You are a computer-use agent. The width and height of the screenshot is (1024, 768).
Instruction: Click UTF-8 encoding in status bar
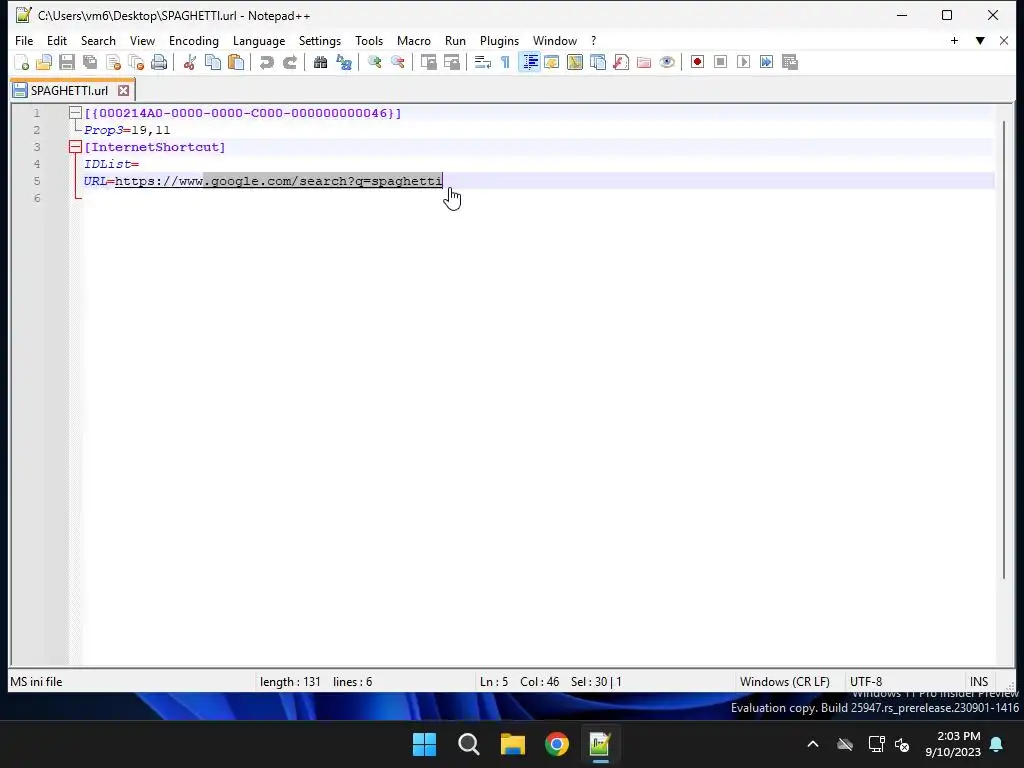pos(866,681)
